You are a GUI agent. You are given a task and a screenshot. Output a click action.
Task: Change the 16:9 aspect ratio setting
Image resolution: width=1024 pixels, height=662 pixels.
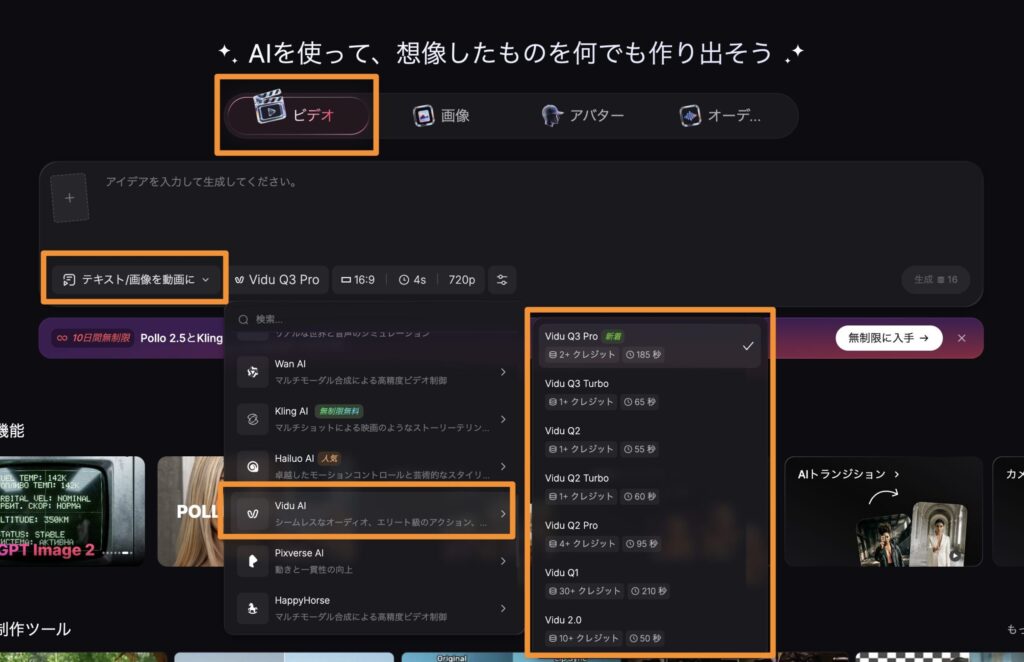pyautogui.click(x=358, y=279)
